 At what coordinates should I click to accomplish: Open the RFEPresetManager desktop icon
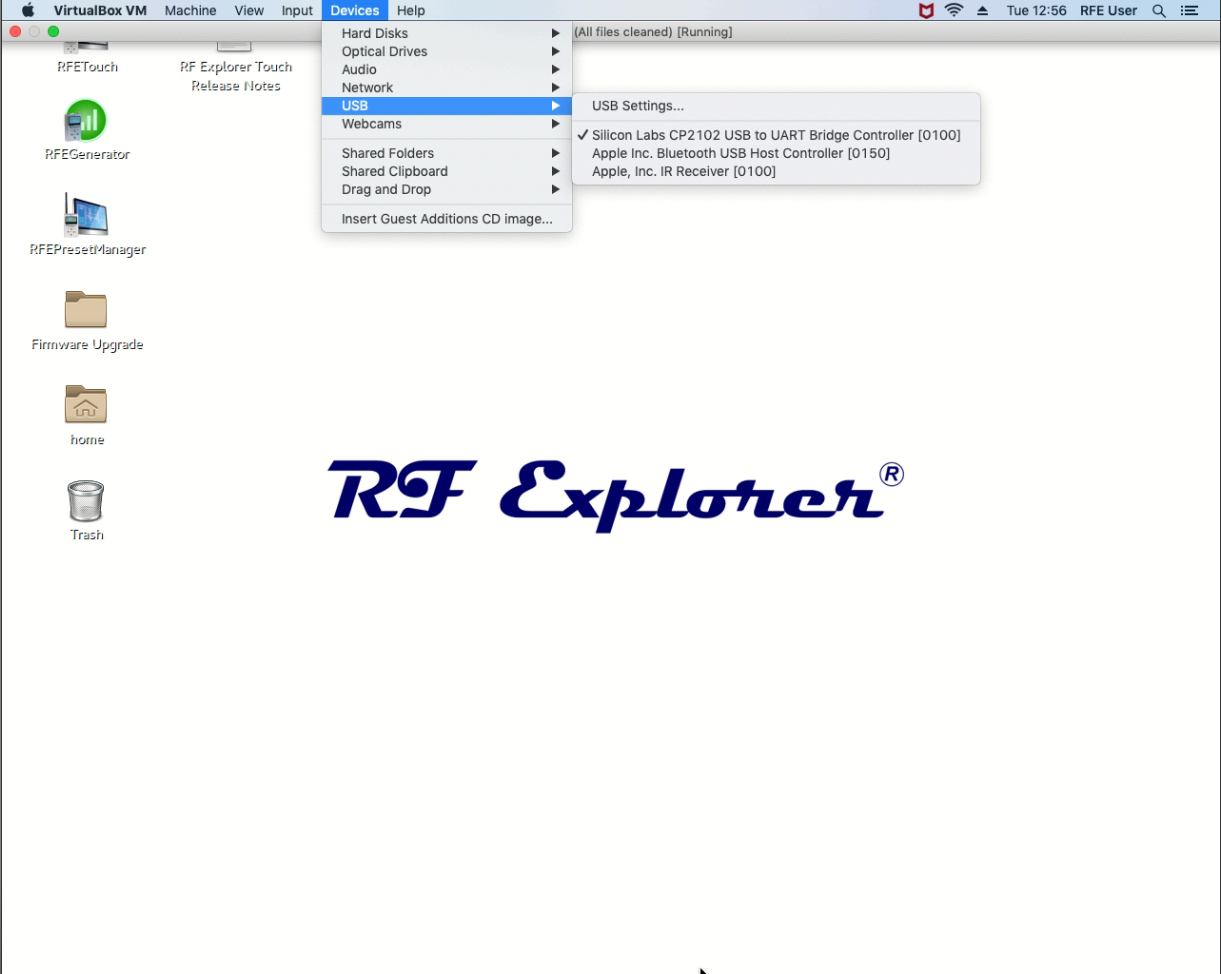(x=86, y=216)
